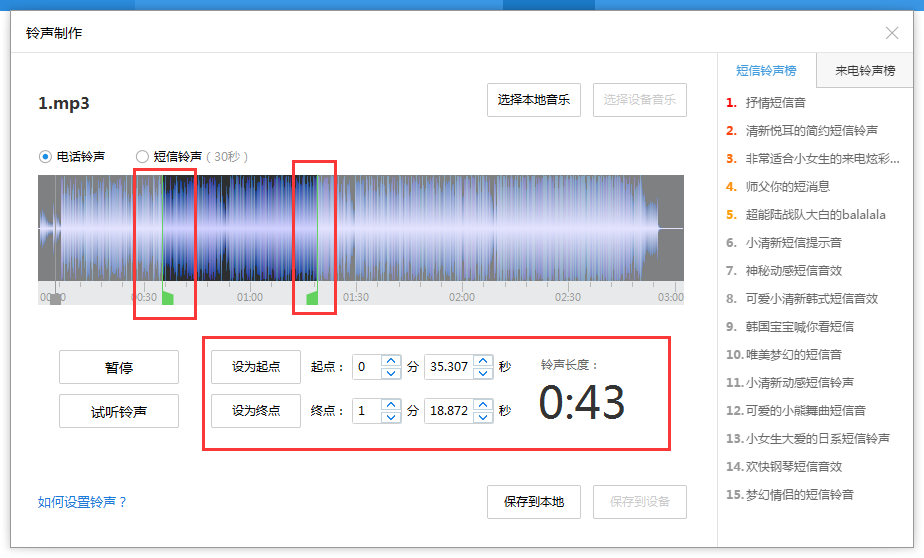Decrease the end point seconds value
The width and height of the screenshot is (924, 558).
pos(484,417)
